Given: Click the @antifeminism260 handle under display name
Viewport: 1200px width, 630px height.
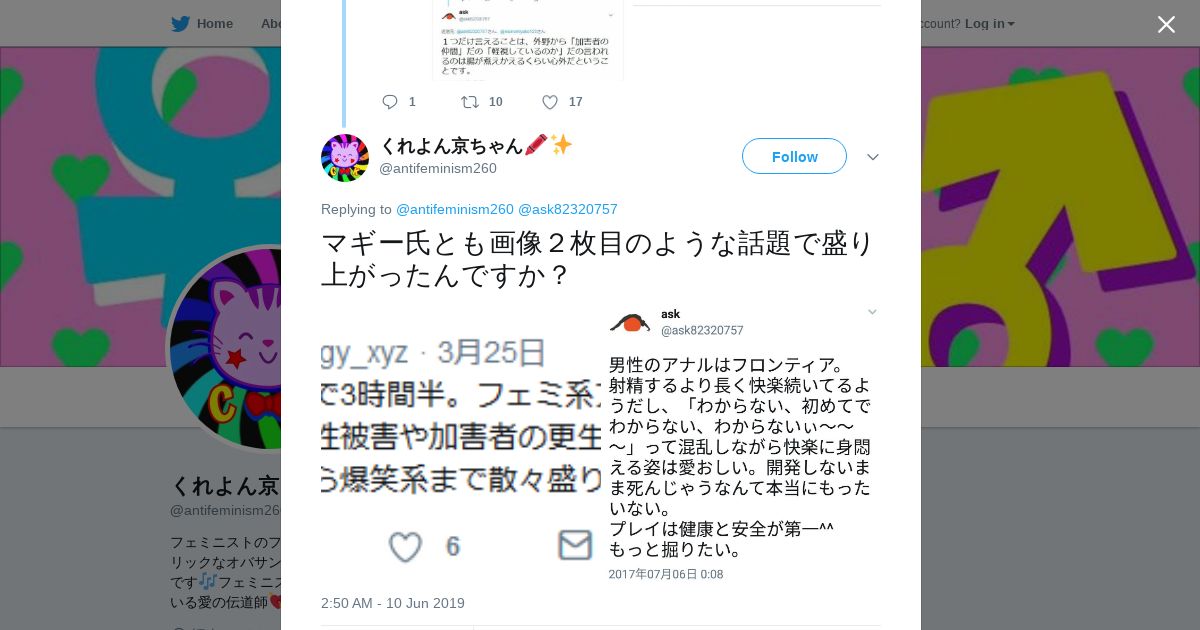Looking at the screenshot, I should (x=438, y=168).
